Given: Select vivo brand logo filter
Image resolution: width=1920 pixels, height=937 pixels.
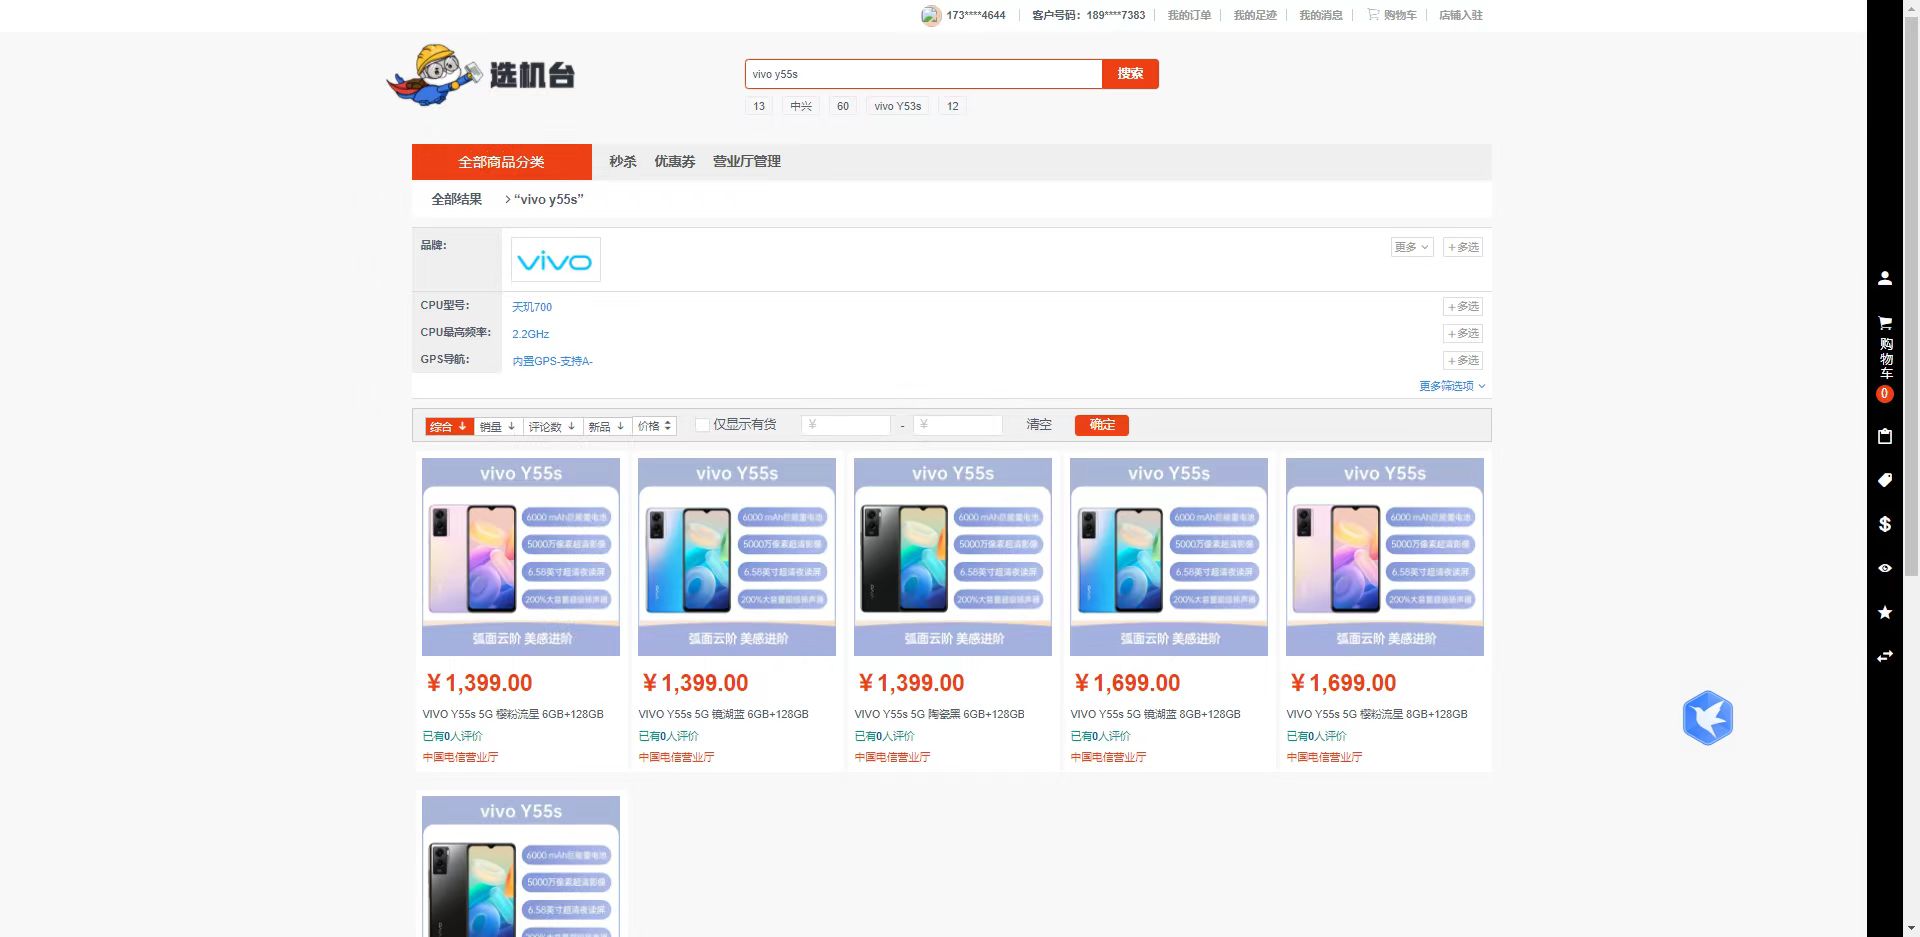Looking at the screenshot, I should 556,260.
